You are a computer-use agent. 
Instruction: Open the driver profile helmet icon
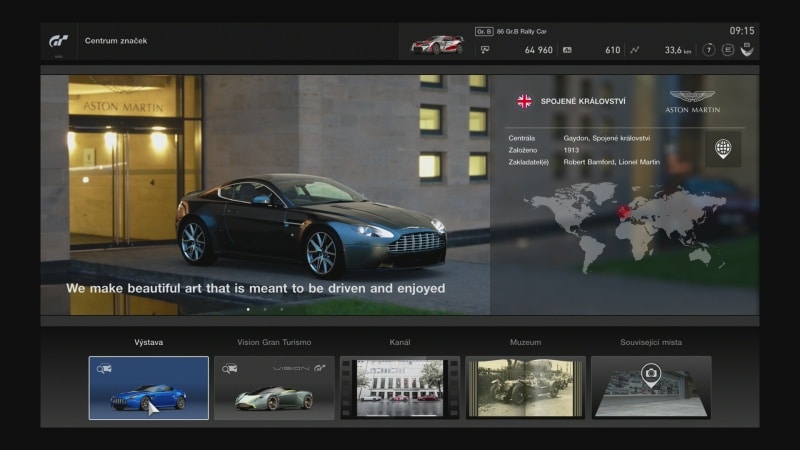click(x=747, y=49)
